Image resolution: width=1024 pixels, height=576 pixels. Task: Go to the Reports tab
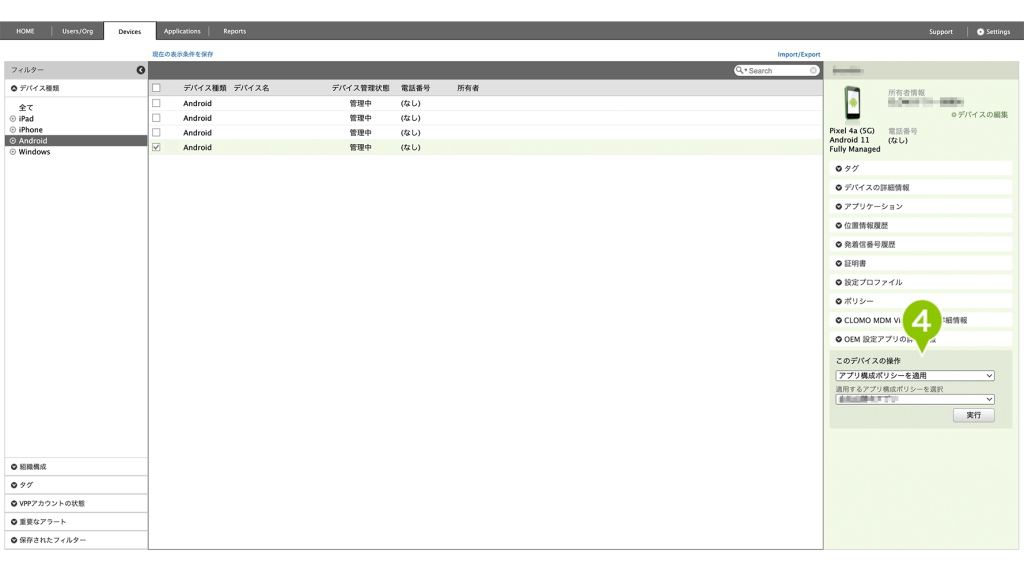tap(234, 31)
